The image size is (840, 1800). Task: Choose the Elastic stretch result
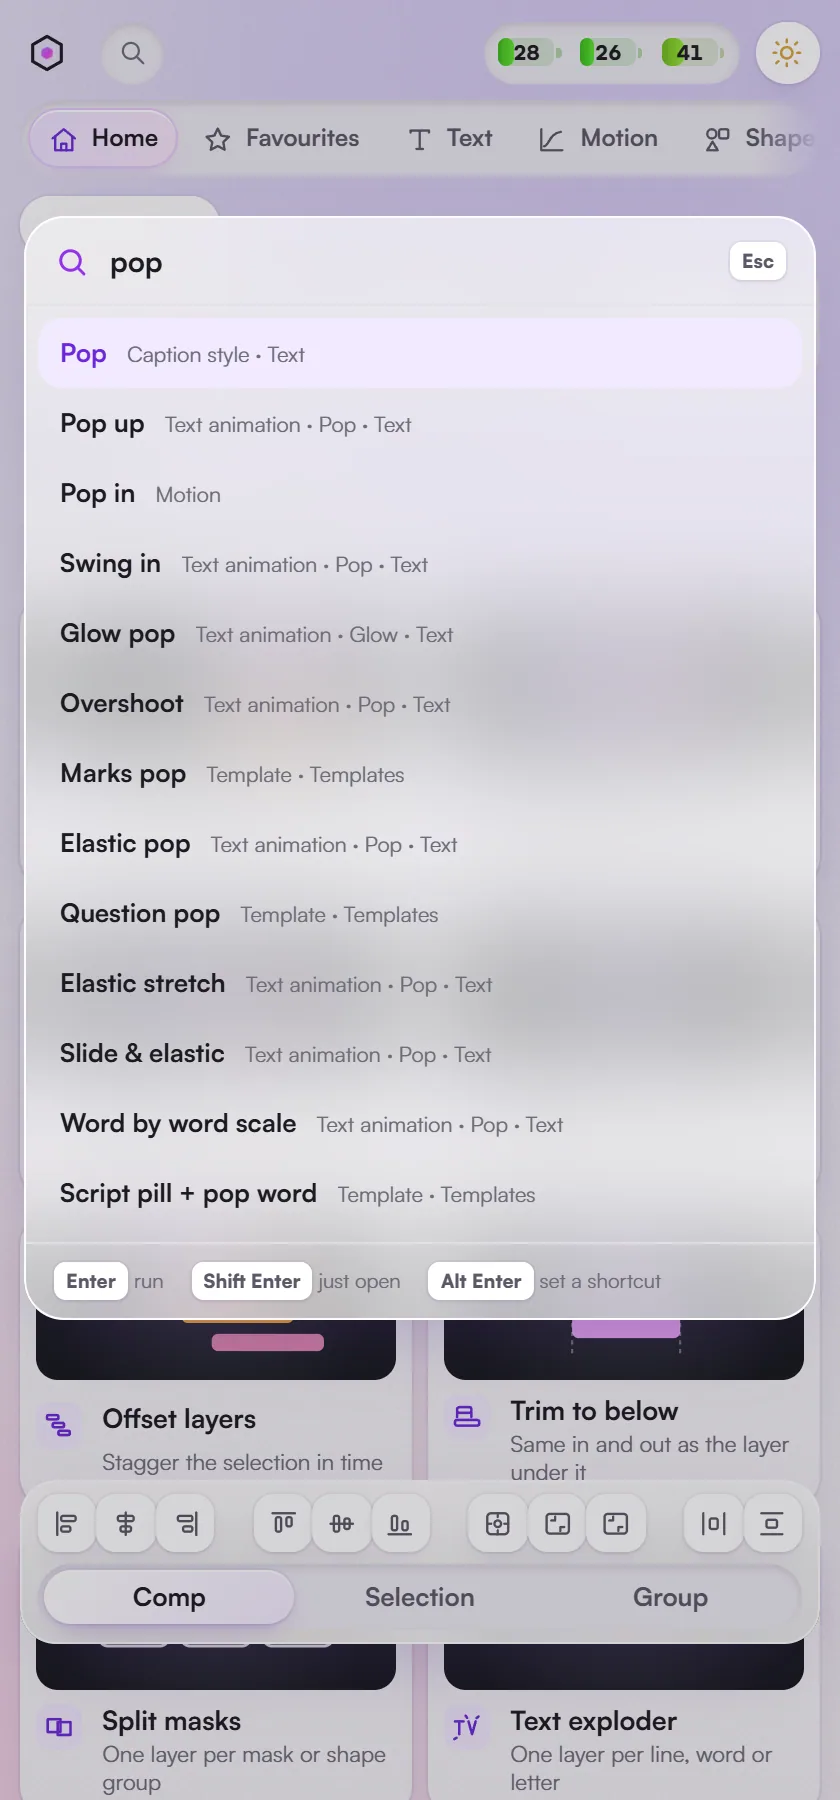click(420, 984)
